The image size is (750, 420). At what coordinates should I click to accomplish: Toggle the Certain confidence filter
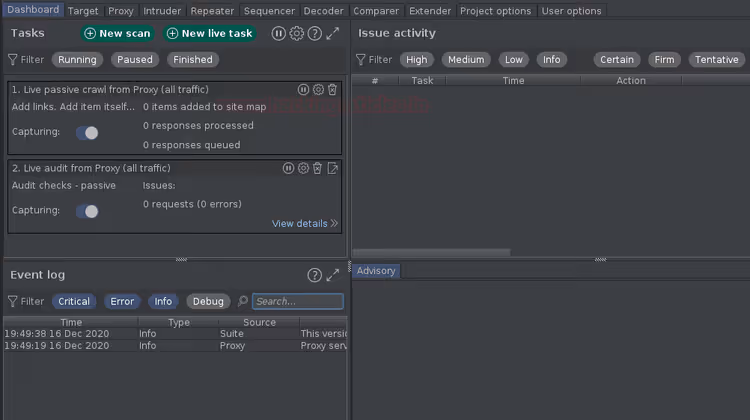[617, 59]
